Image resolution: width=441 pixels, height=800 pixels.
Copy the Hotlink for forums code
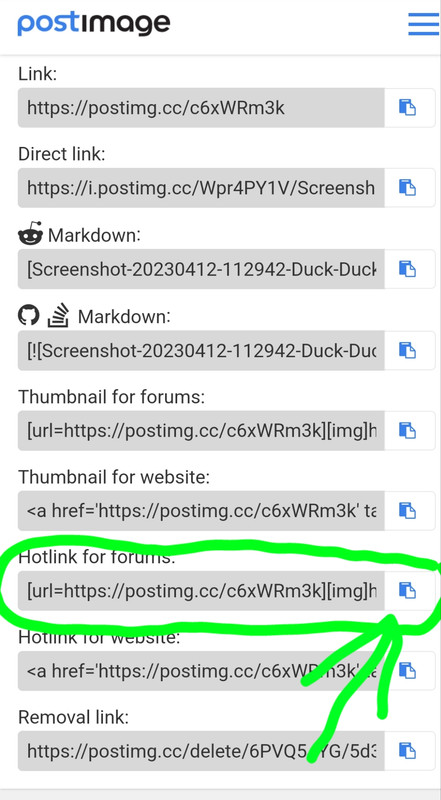pos(409,591)
